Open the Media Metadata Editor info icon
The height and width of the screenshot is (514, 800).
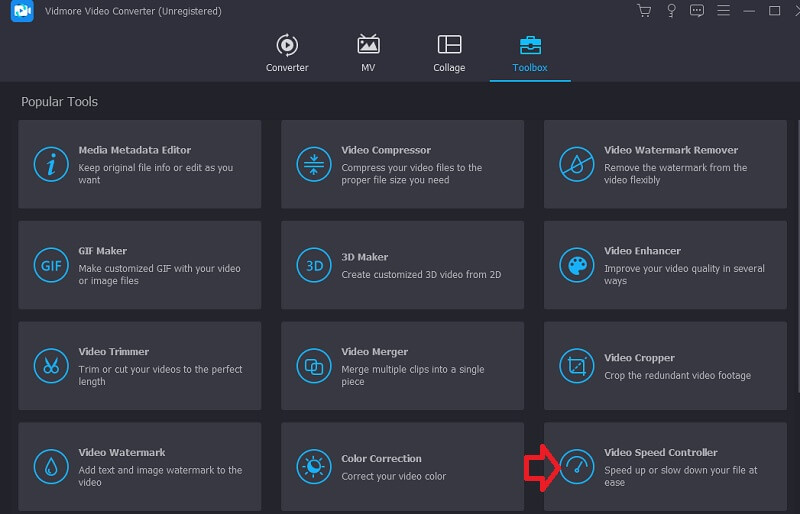(x=50, y=164)
